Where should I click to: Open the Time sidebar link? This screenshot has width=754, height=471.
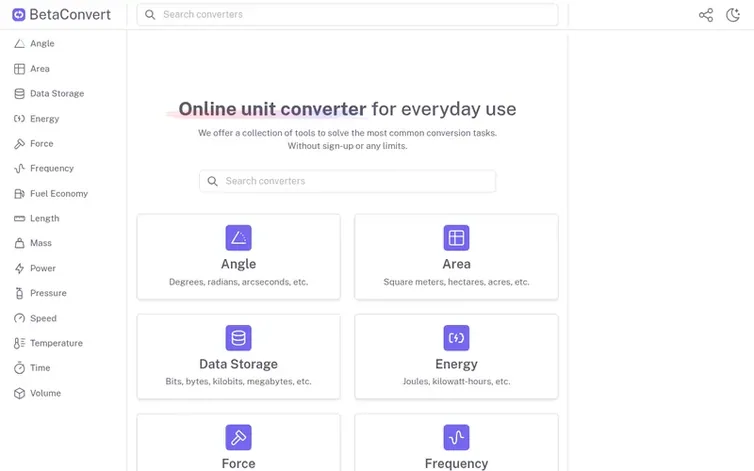(40, 368)
